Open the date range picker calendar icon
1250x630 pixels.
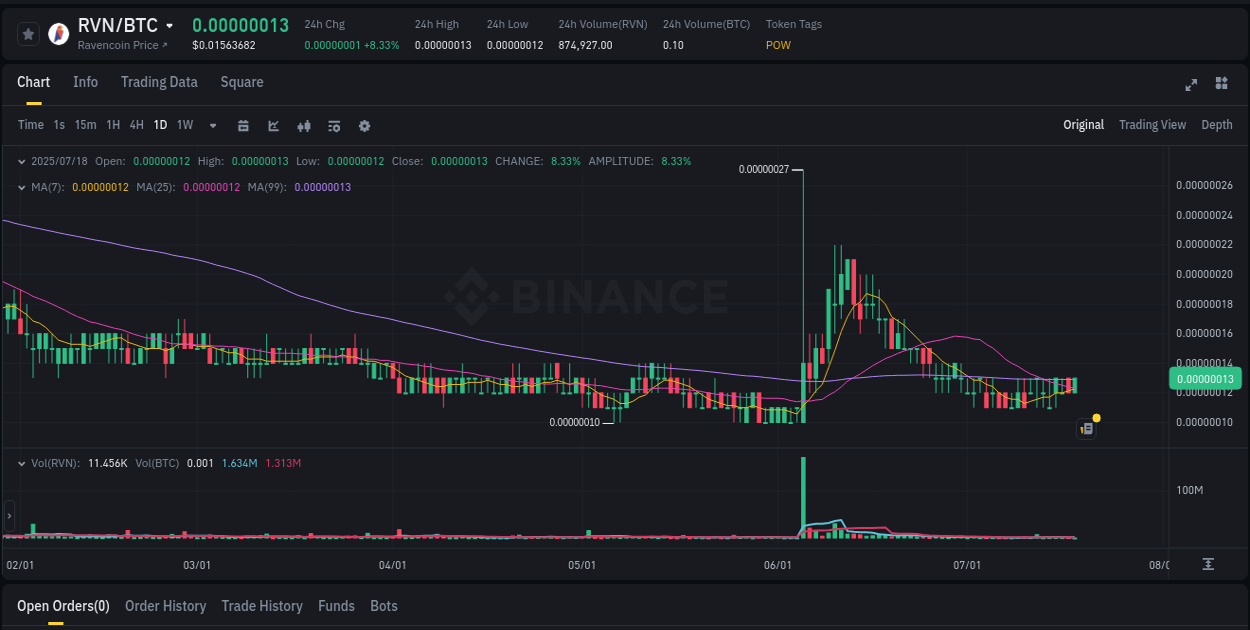coord(244,125)
